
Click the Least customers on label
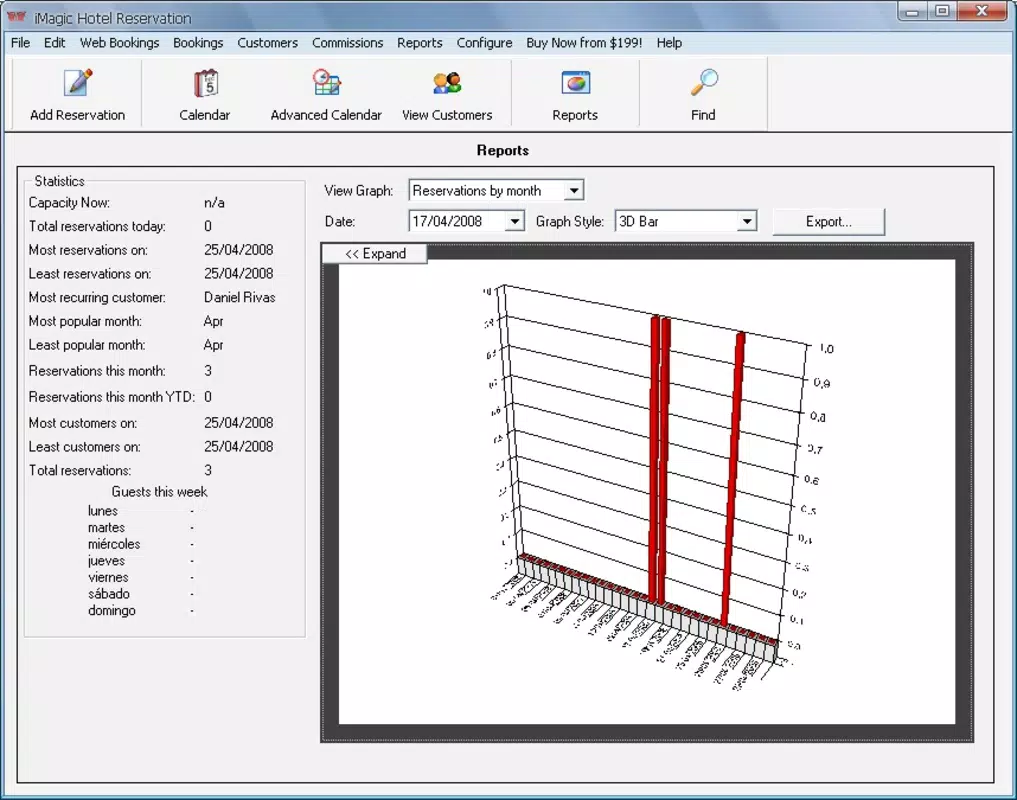click(x=84, y=446)
